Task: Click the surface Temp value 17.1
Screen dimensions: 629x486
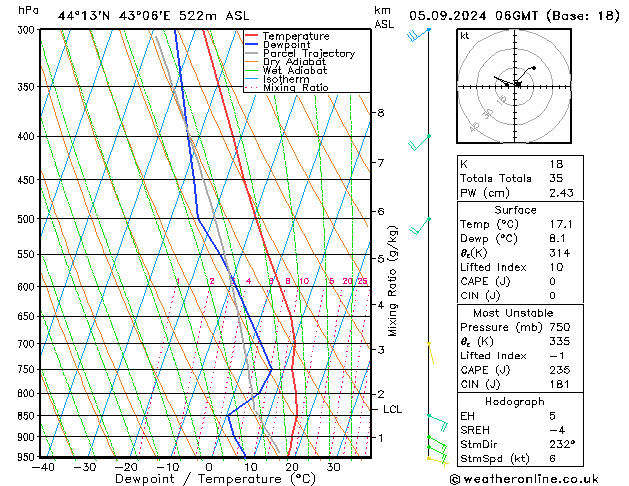Action: [x=560, y=224]
